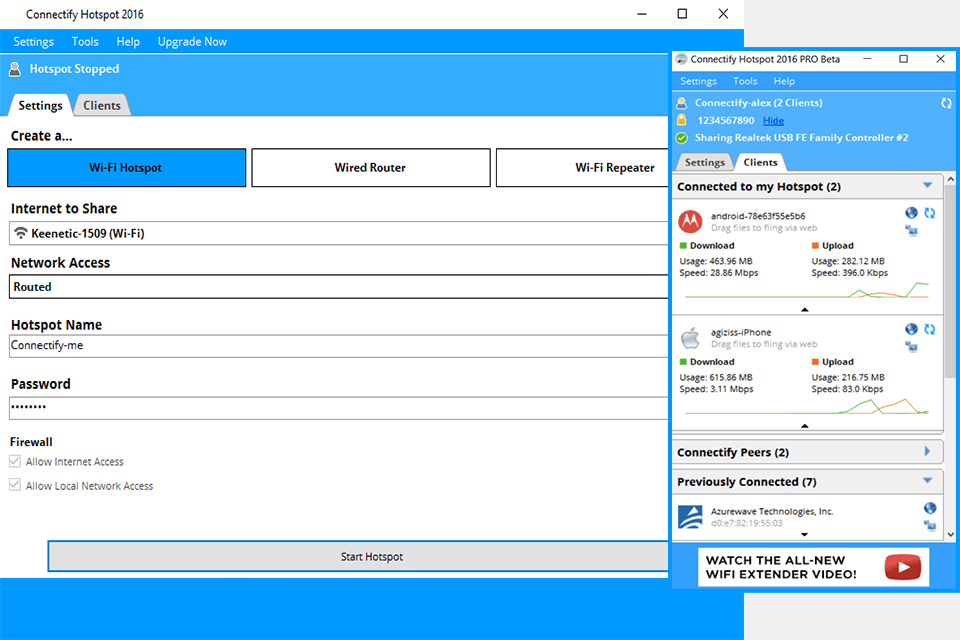
Task: Click the Connectify logo in PRO Beta title bar
Action: [681, 59]
